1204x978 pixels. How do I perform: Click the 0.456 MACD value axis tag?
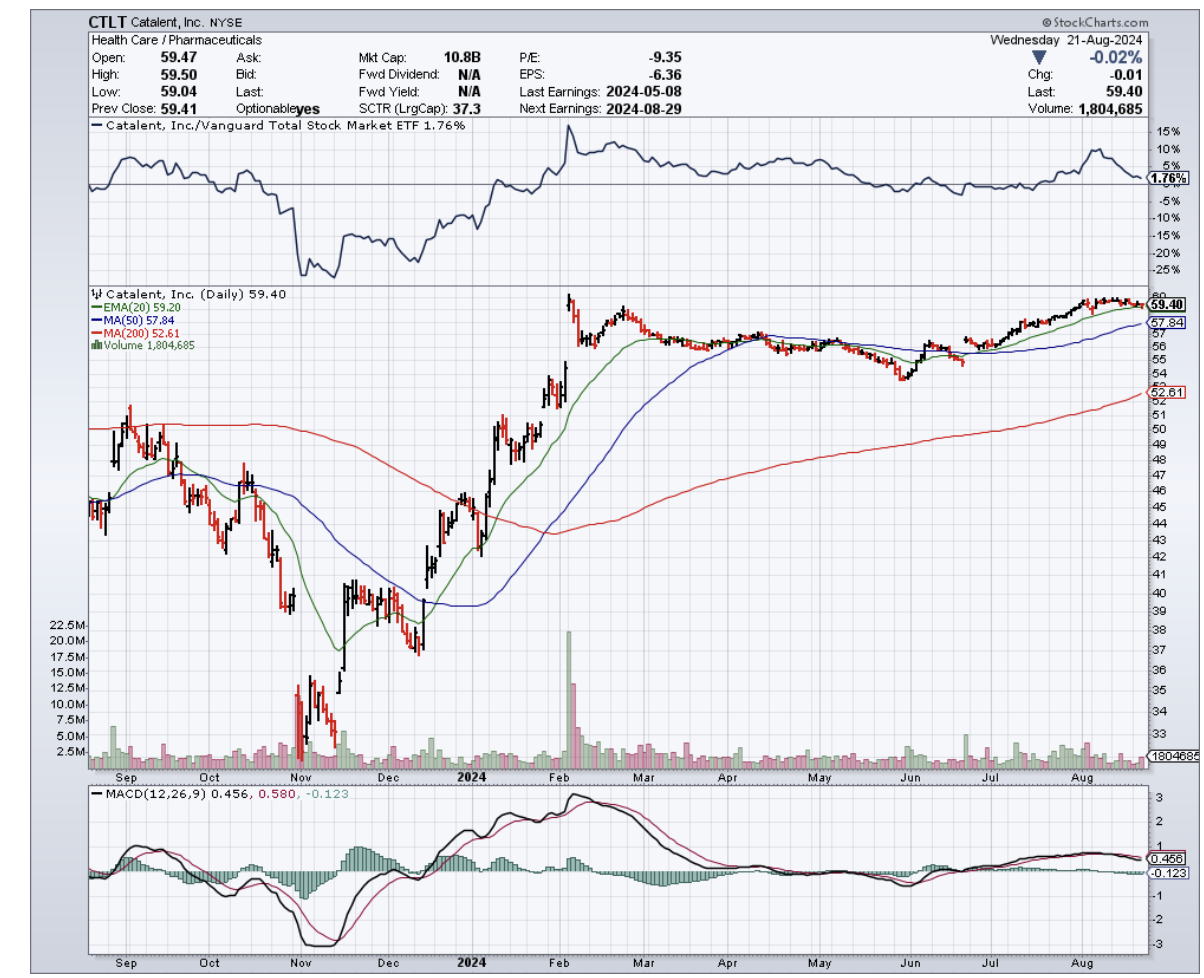coord(1167,858)
